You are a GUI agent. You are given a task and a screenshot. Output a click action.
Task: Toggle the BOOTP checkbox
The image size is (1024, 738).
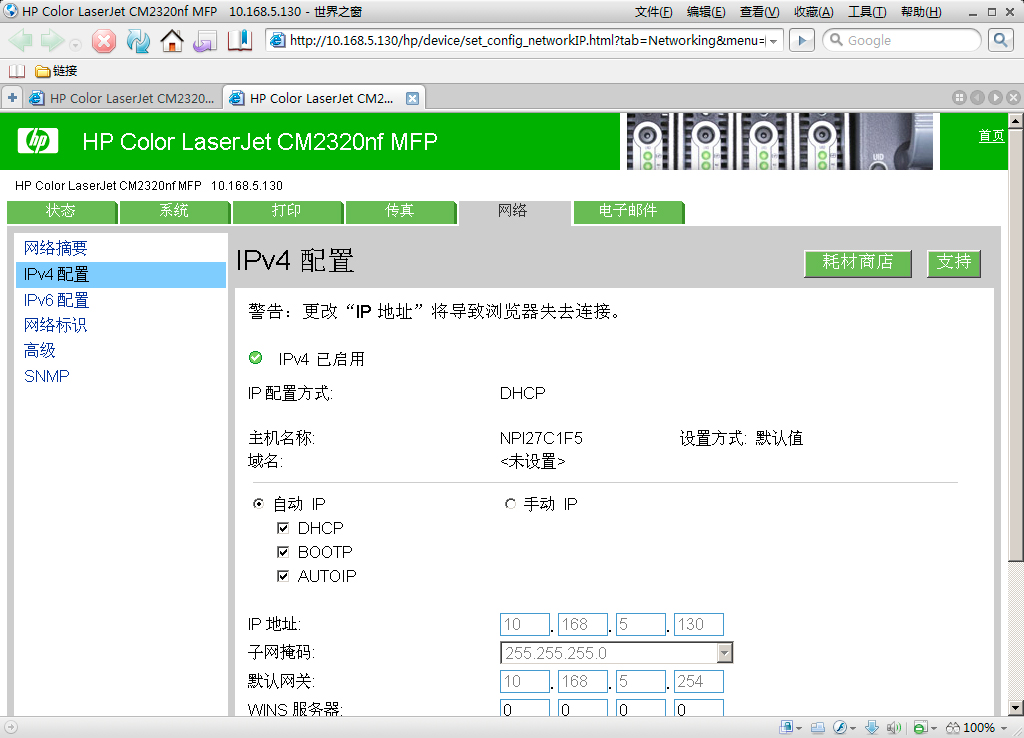(283, 553)
